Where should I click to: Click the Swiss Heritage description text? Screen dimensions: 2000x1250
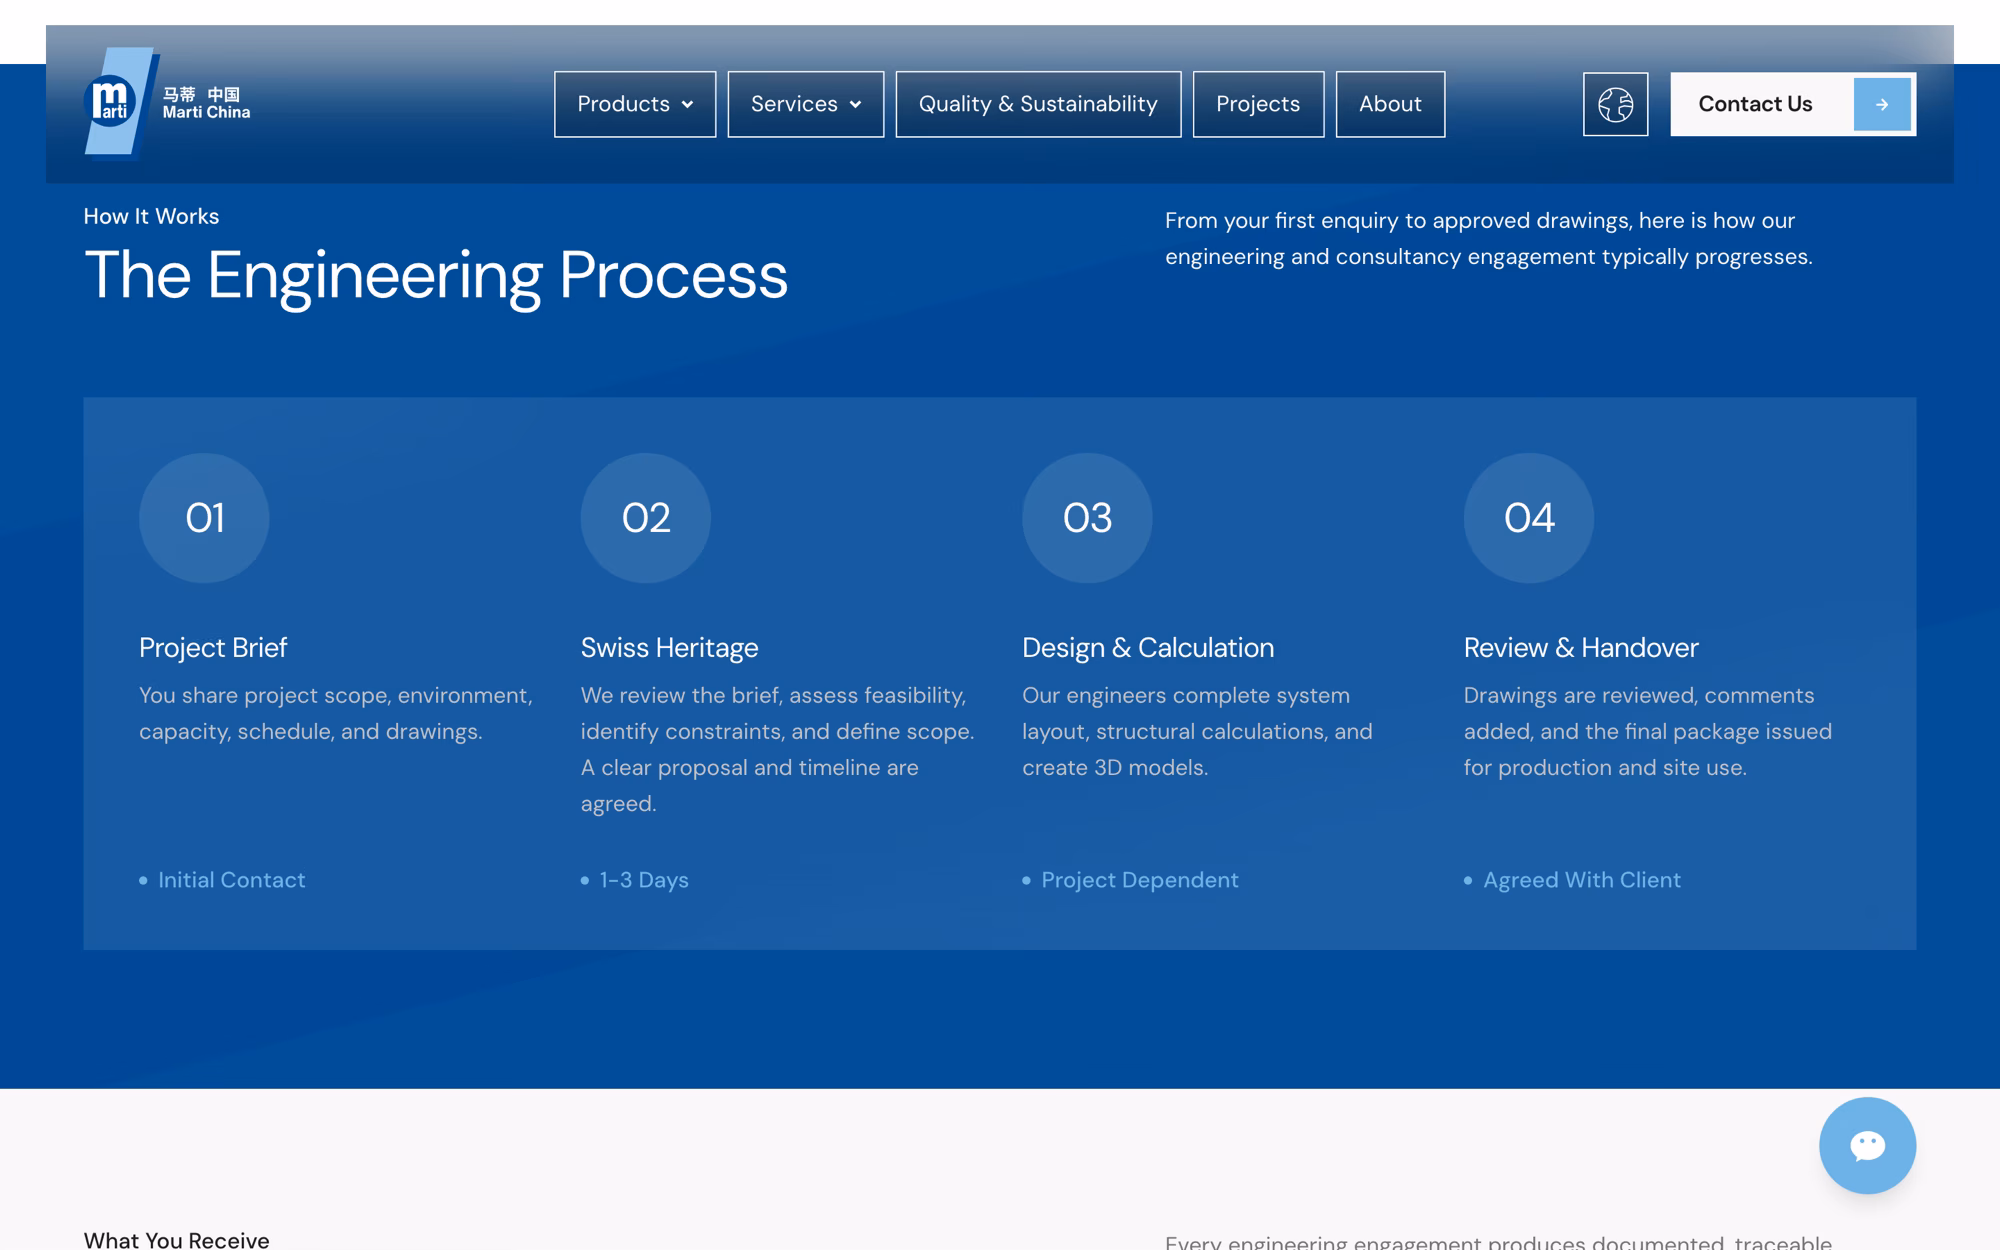[777, 749]
